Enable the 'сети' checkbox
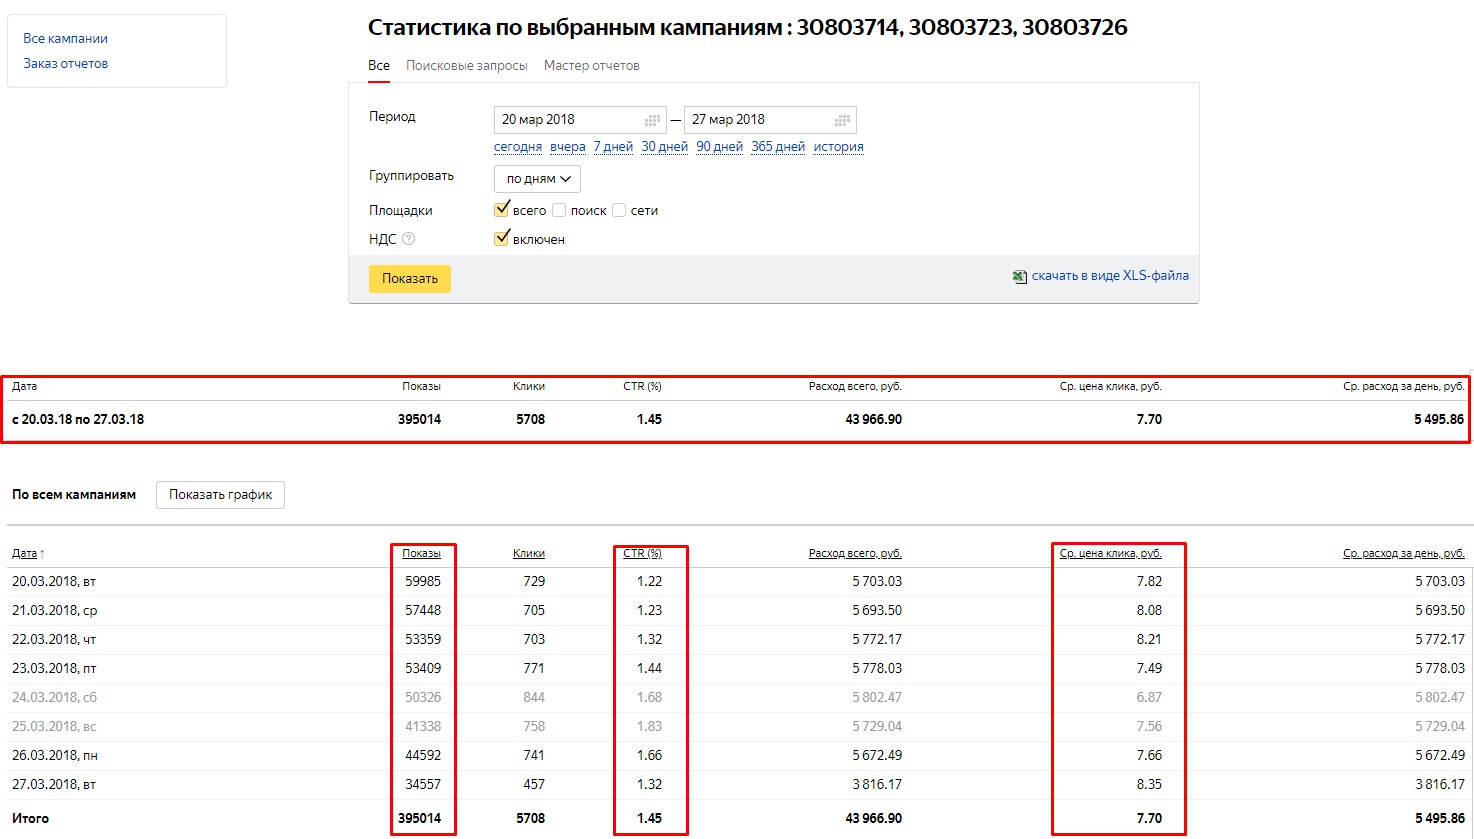 [619, 210]
